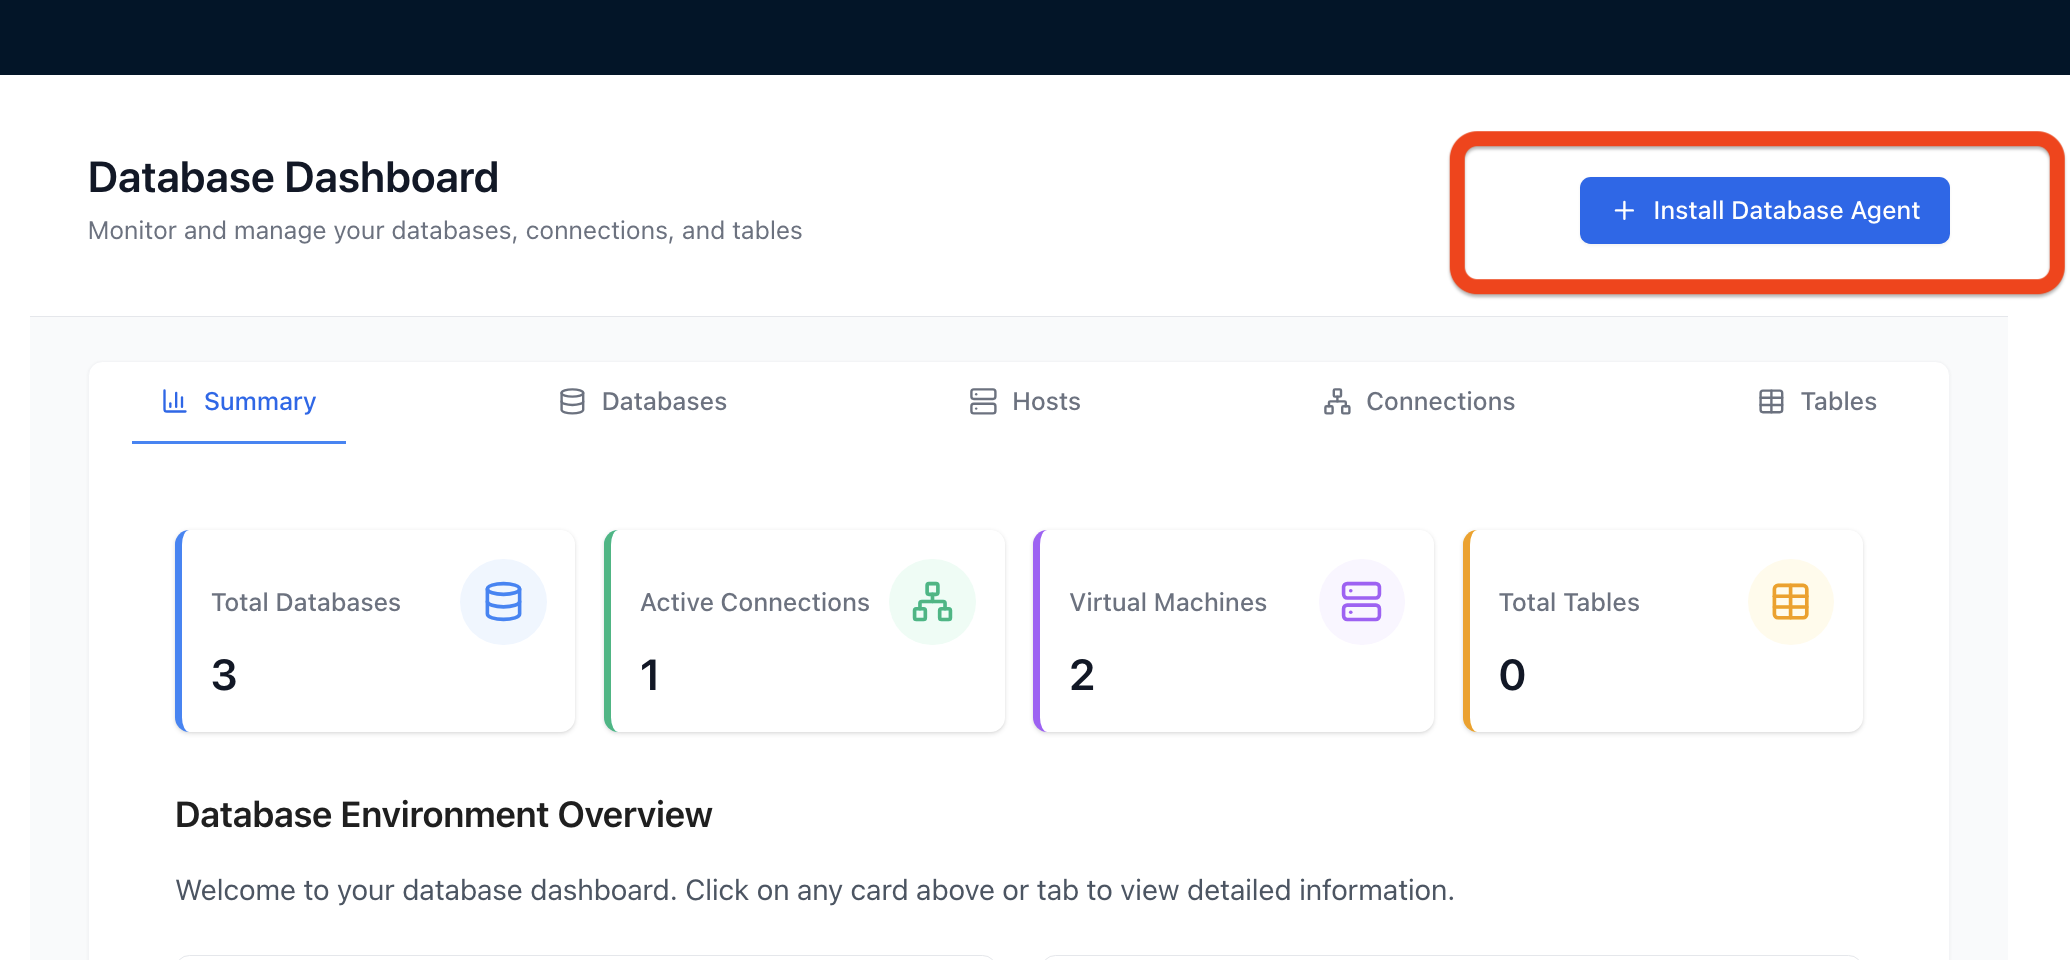
Task: Switch to the Summary tab
Action: (x=239, y=401)
